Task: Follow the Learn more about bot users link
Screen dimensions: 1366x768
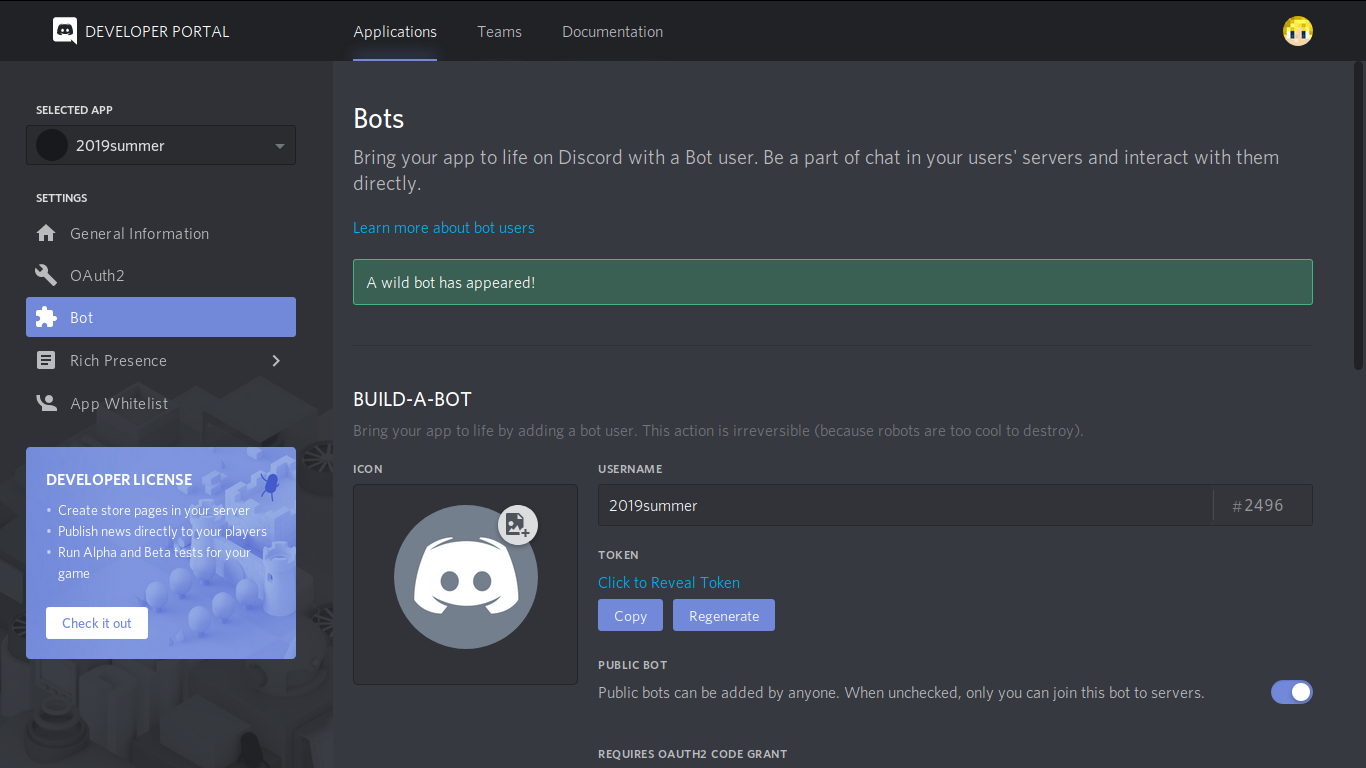Action: [x=444, y=228]
